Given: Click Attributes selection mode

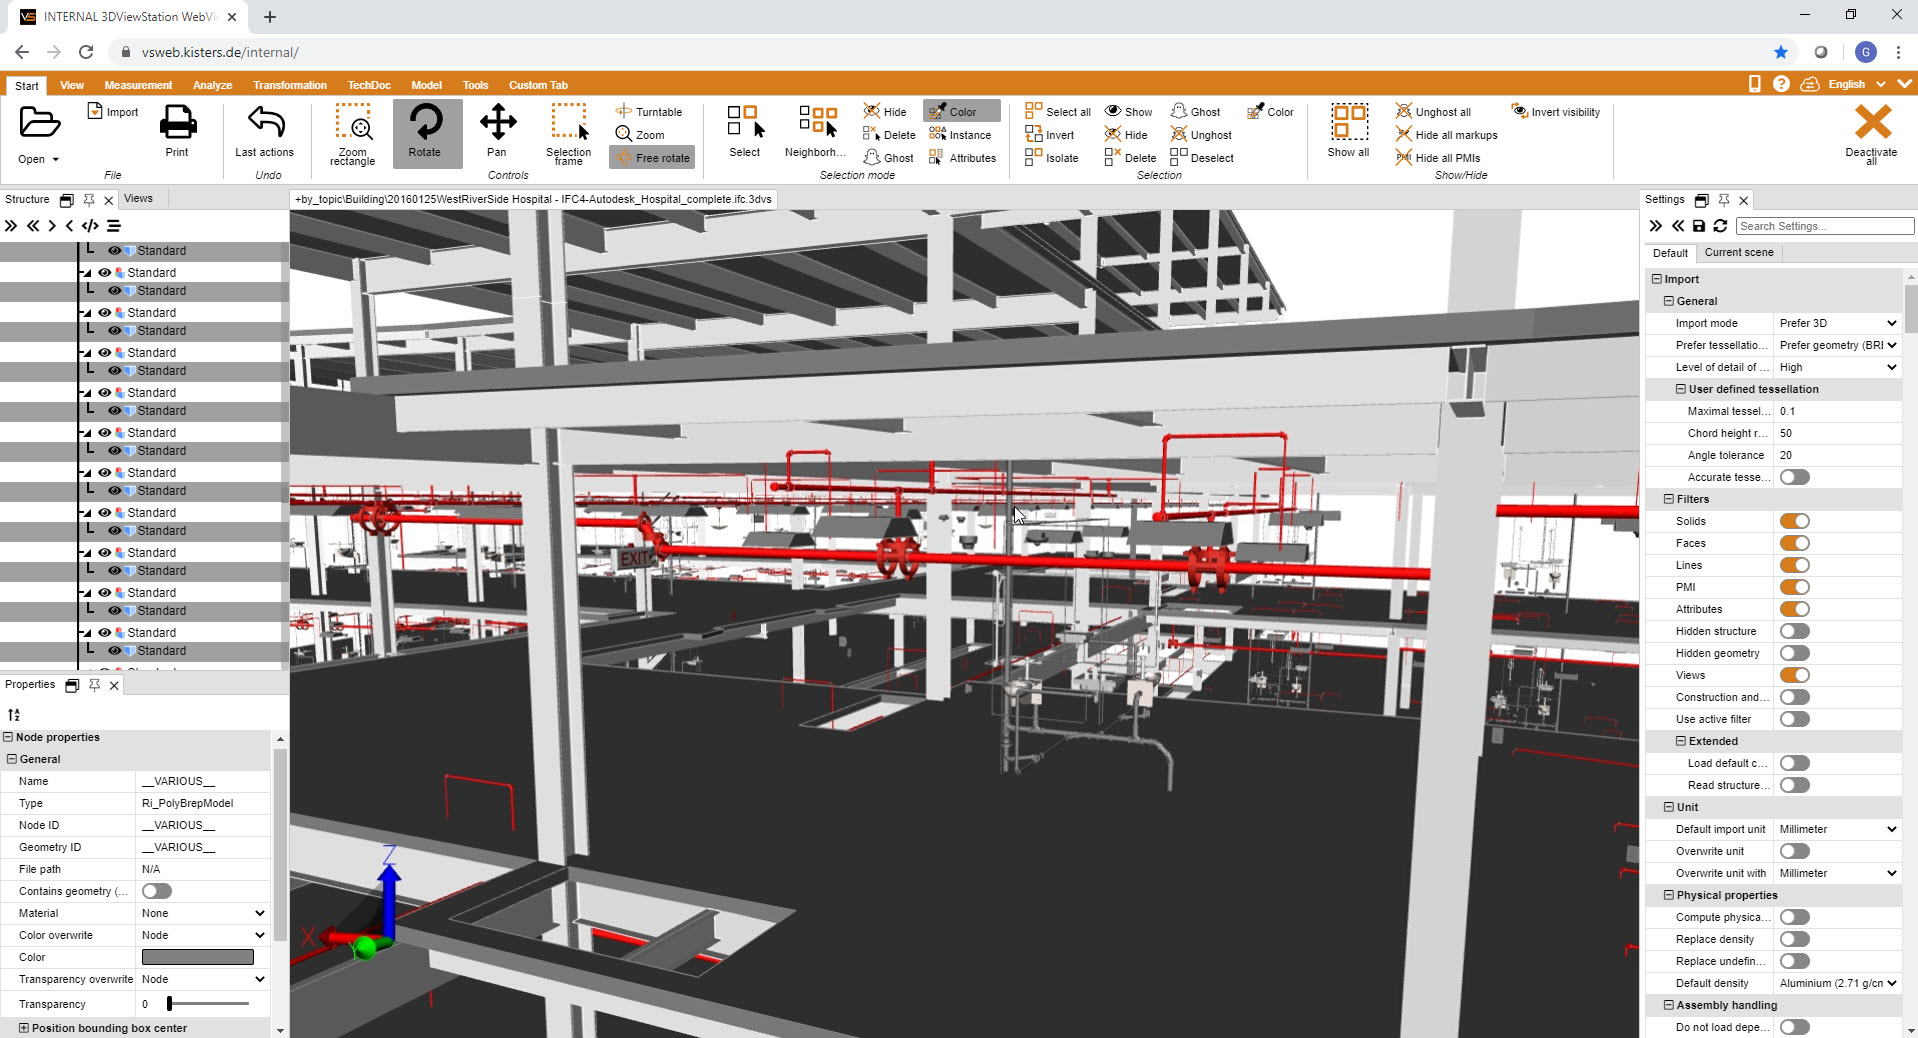Looking at the screenshot, I should [x=962, y=158].
